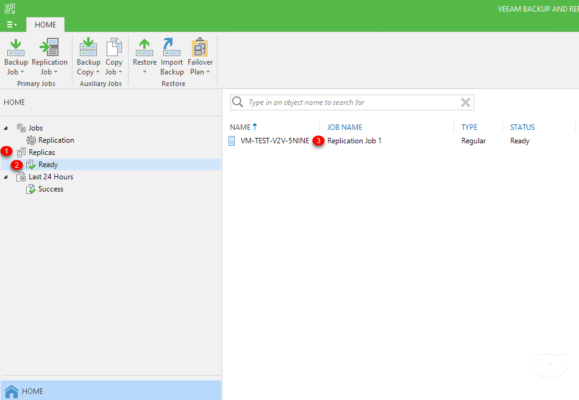Click the Failover Plan ribbon icon
579x400 pixels.
[200, 48]
